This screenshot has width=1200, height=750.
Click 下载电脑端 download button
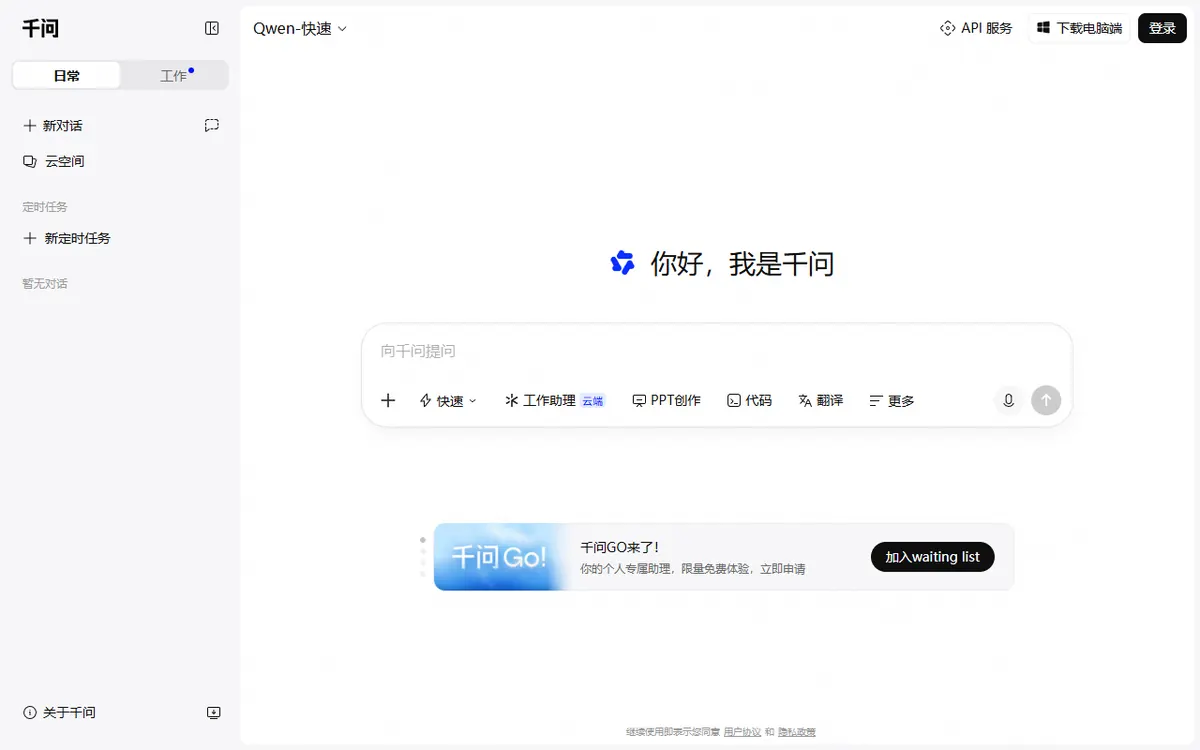click(x=1079, y=28)
